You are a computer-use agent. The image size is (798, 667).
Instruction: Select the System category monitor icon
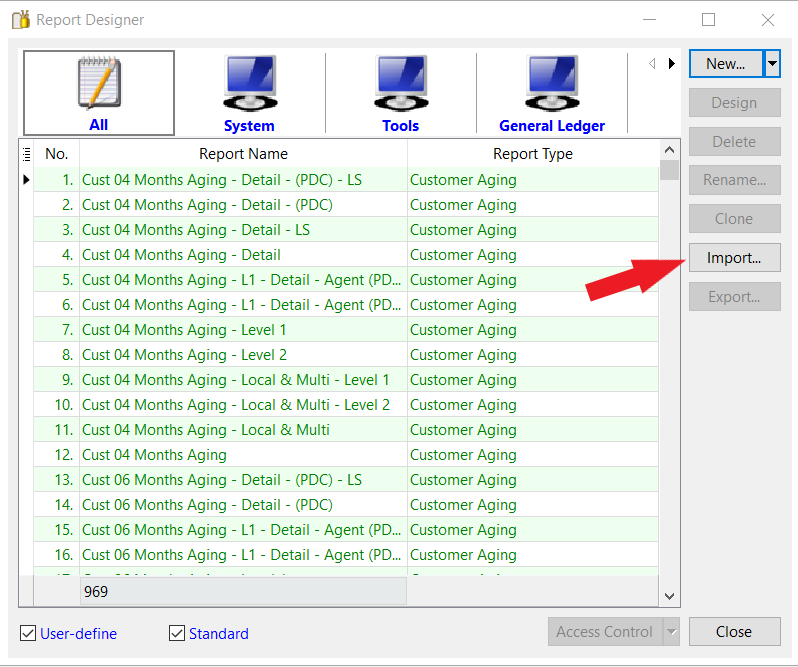(x=249, y=84)
